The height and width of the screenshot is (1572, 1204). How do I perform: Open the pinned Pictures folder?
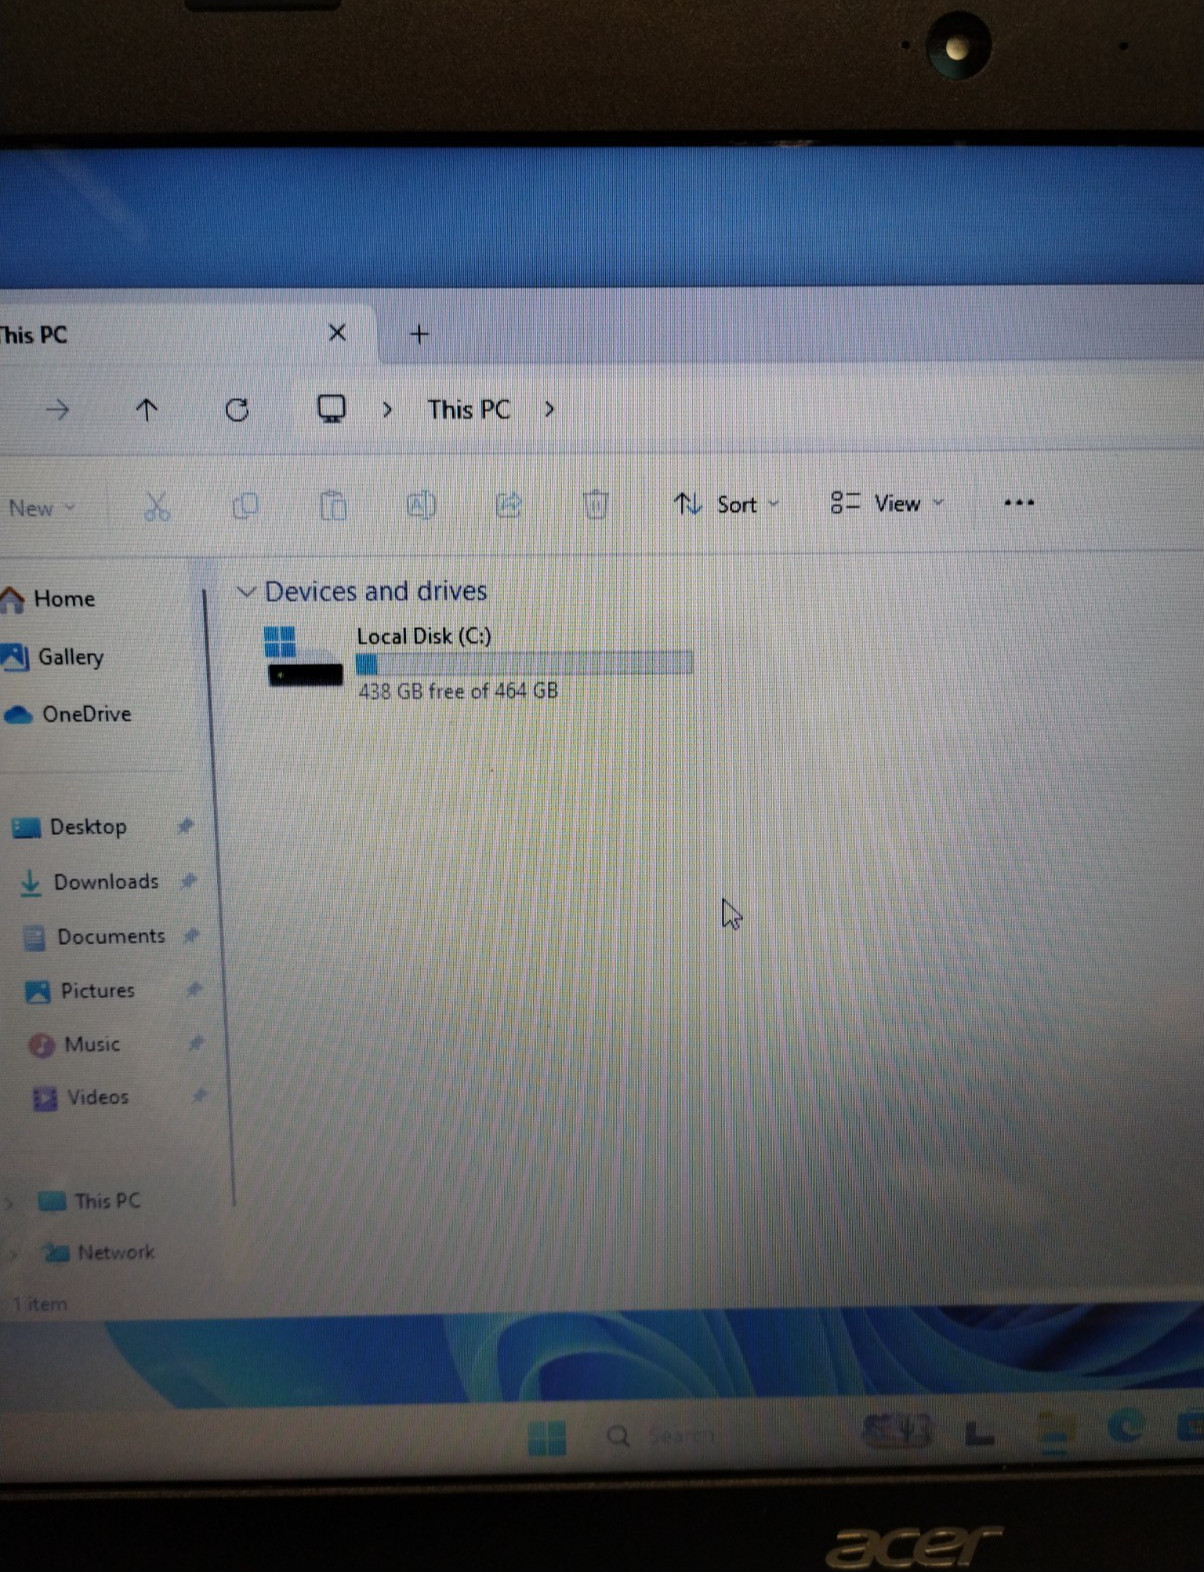(80, 991)
